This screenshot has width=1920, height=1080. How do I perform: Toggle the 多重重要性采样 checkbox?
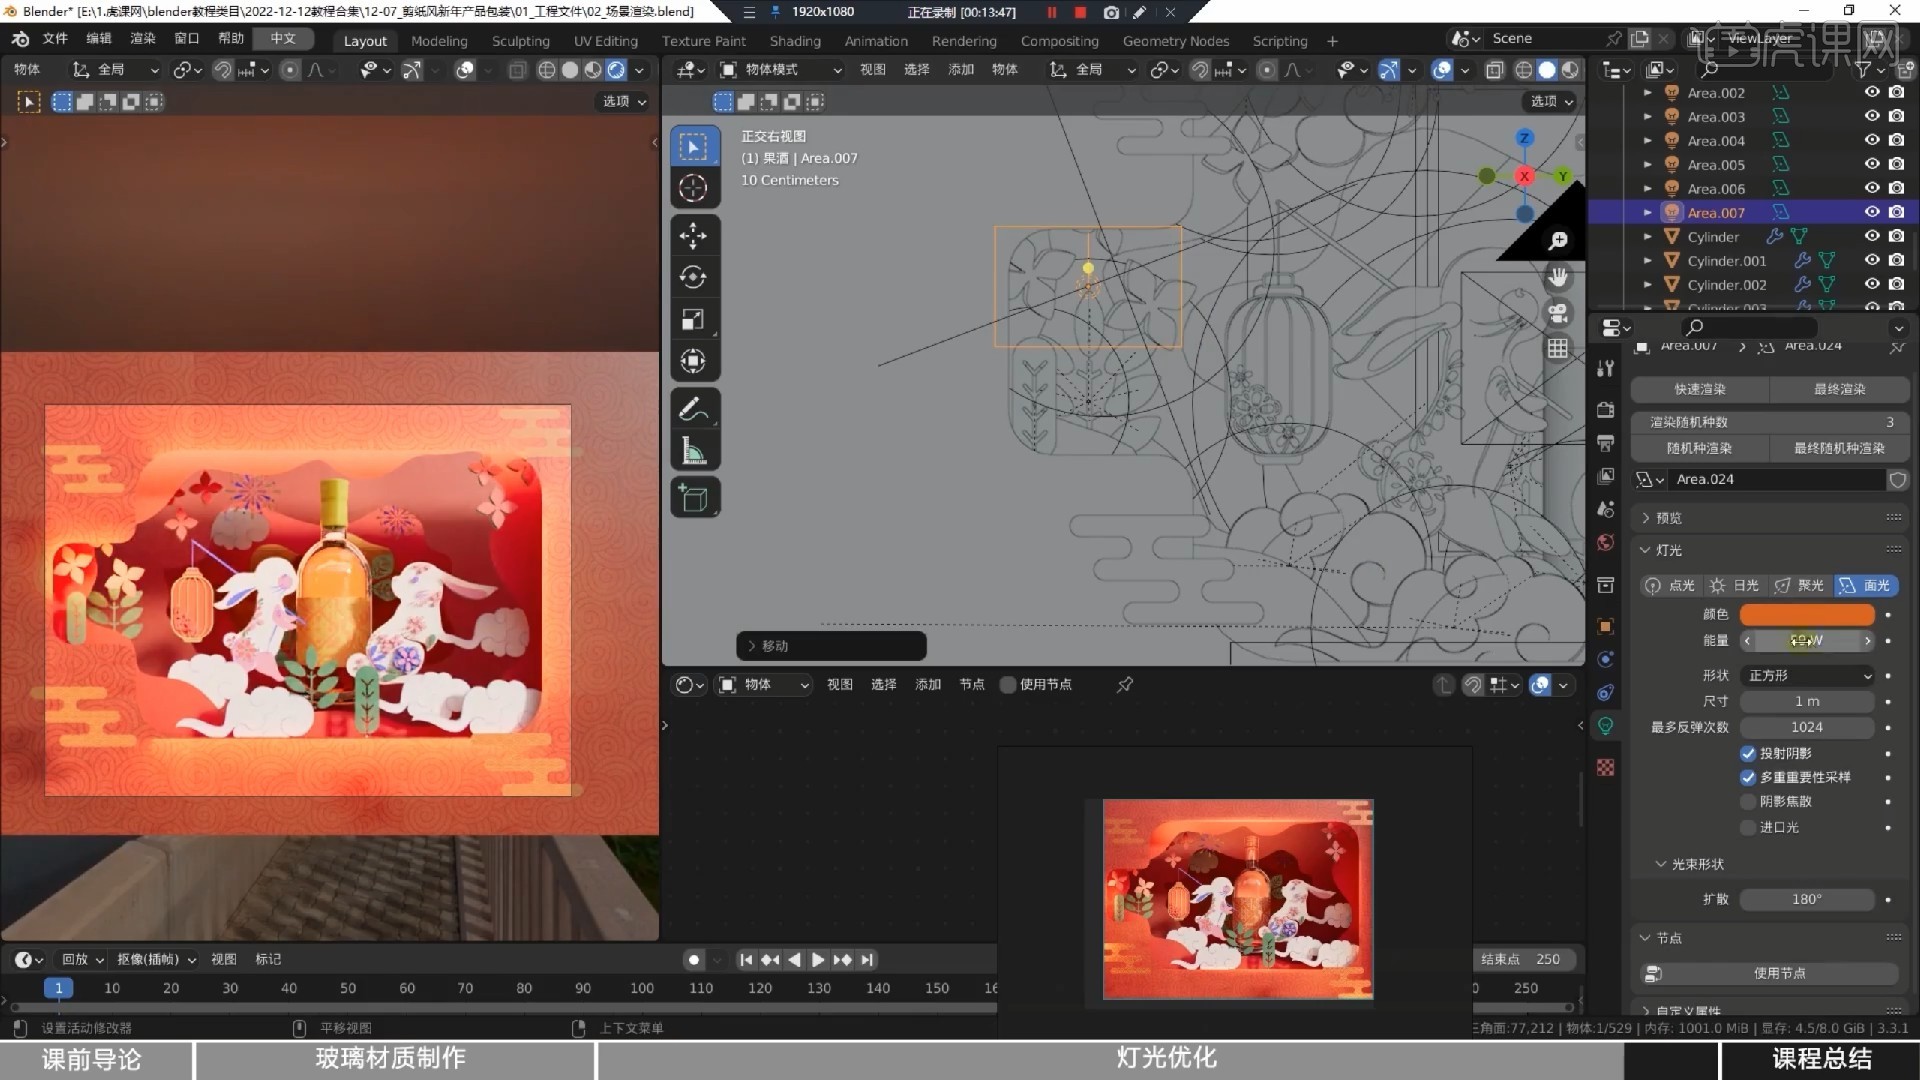1748,777
